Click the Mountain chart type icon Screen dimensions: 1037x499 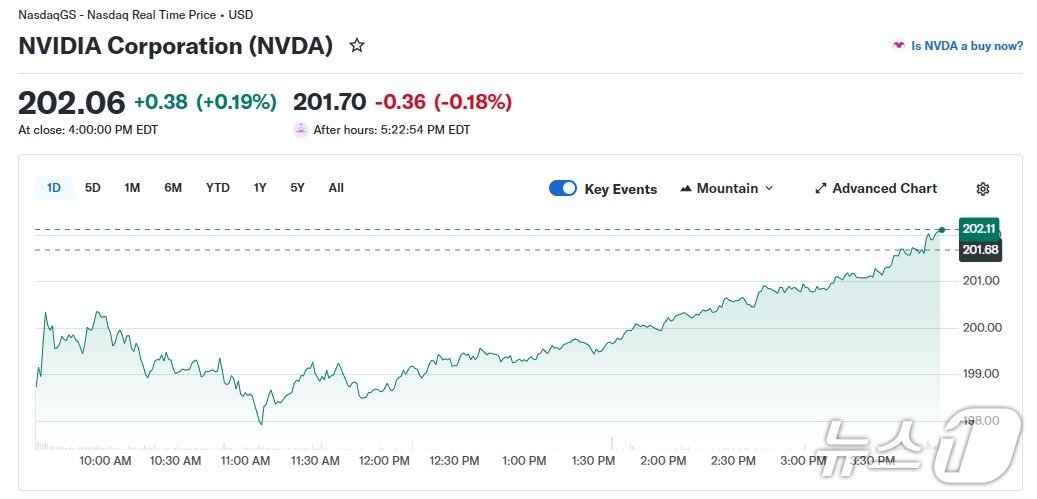tap(686, 189)
